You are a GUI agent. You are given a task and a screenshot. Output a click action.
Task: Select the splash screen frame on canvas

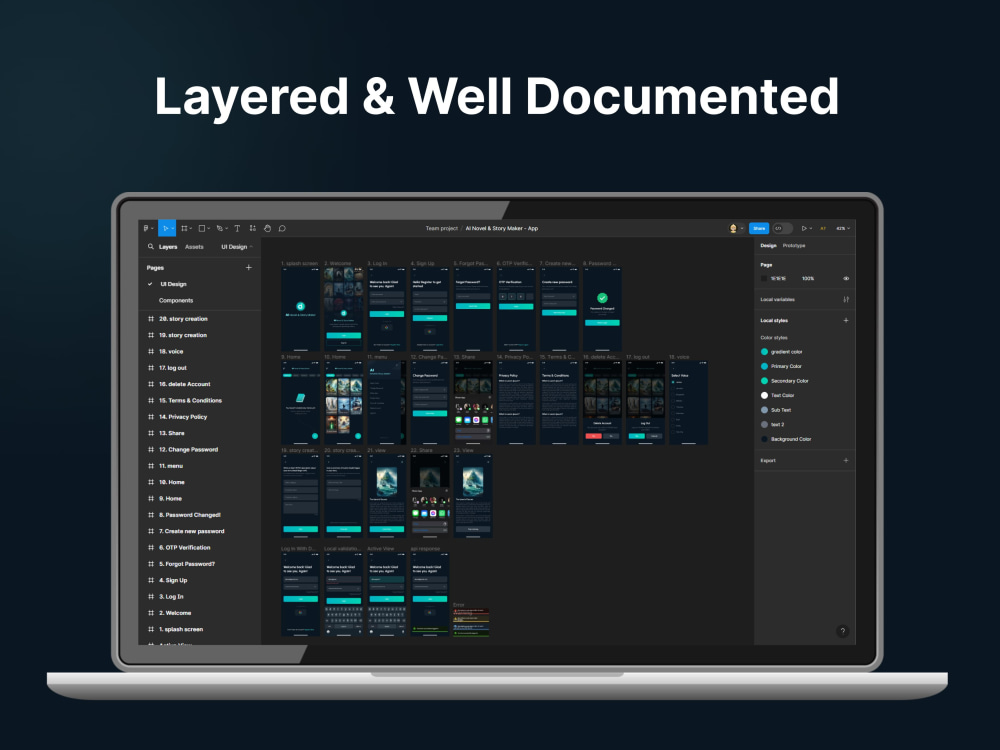click(x=300, y=309)
